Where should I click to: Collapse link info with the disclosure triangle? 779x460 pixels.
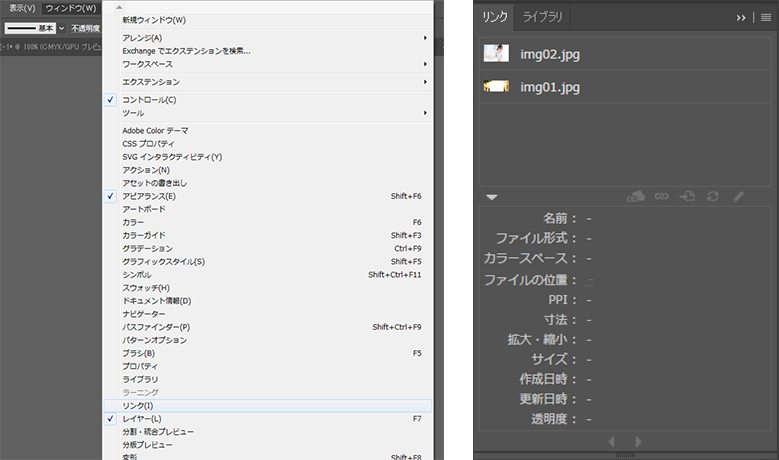pyautogui.click(x=492, y=197)
